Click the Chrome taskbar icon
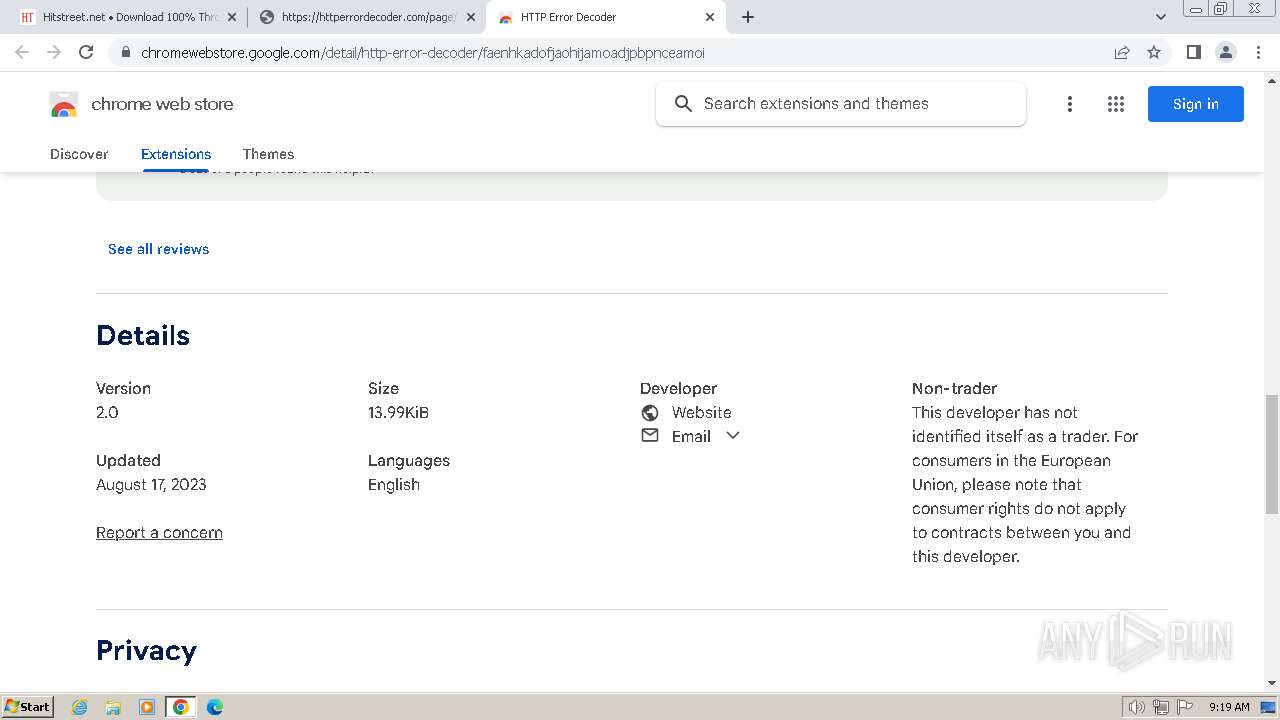The height and width of the screenshot is (720, 1280). 181,707
